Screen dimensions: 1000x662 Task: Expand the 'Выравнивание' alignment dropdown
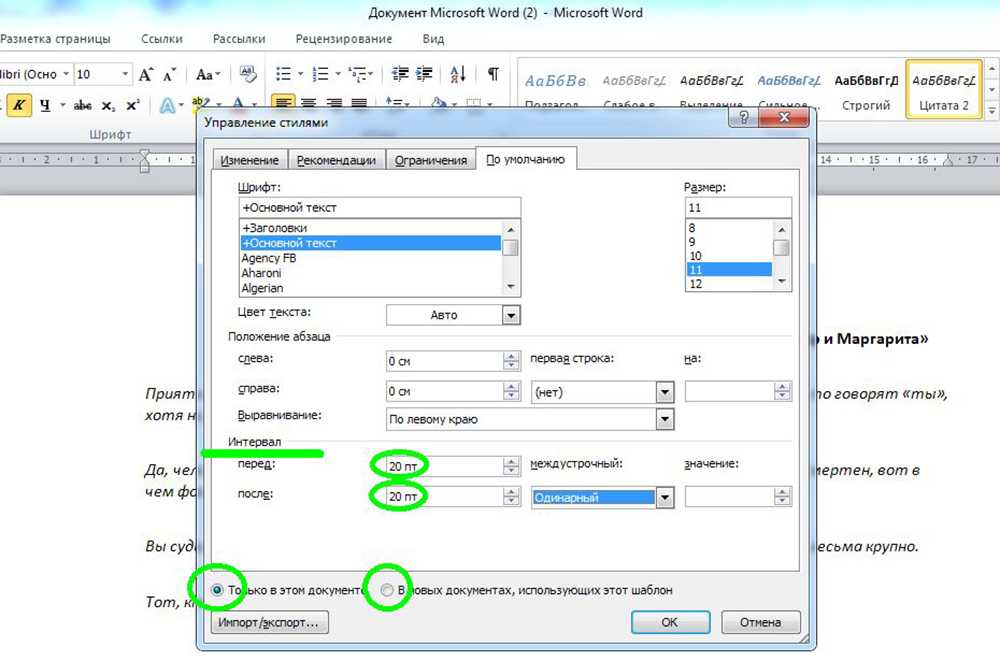coord(663,419)
